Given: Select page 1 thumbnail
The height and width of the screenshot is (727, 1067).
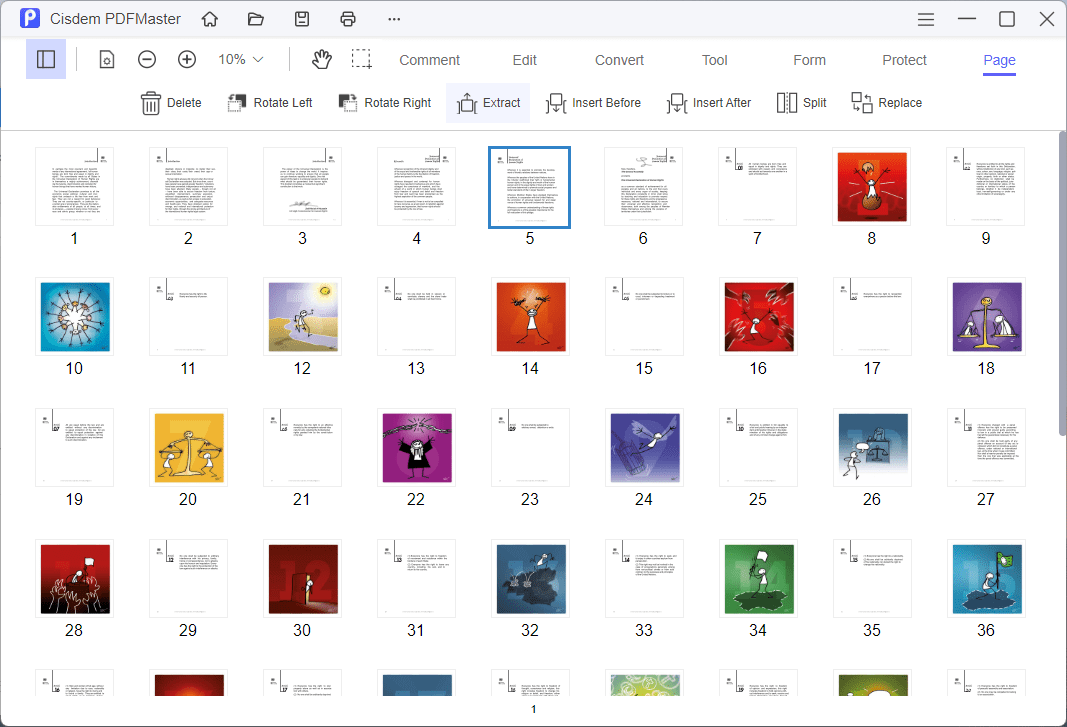Looking at the screenshot, I should point(75,187).
